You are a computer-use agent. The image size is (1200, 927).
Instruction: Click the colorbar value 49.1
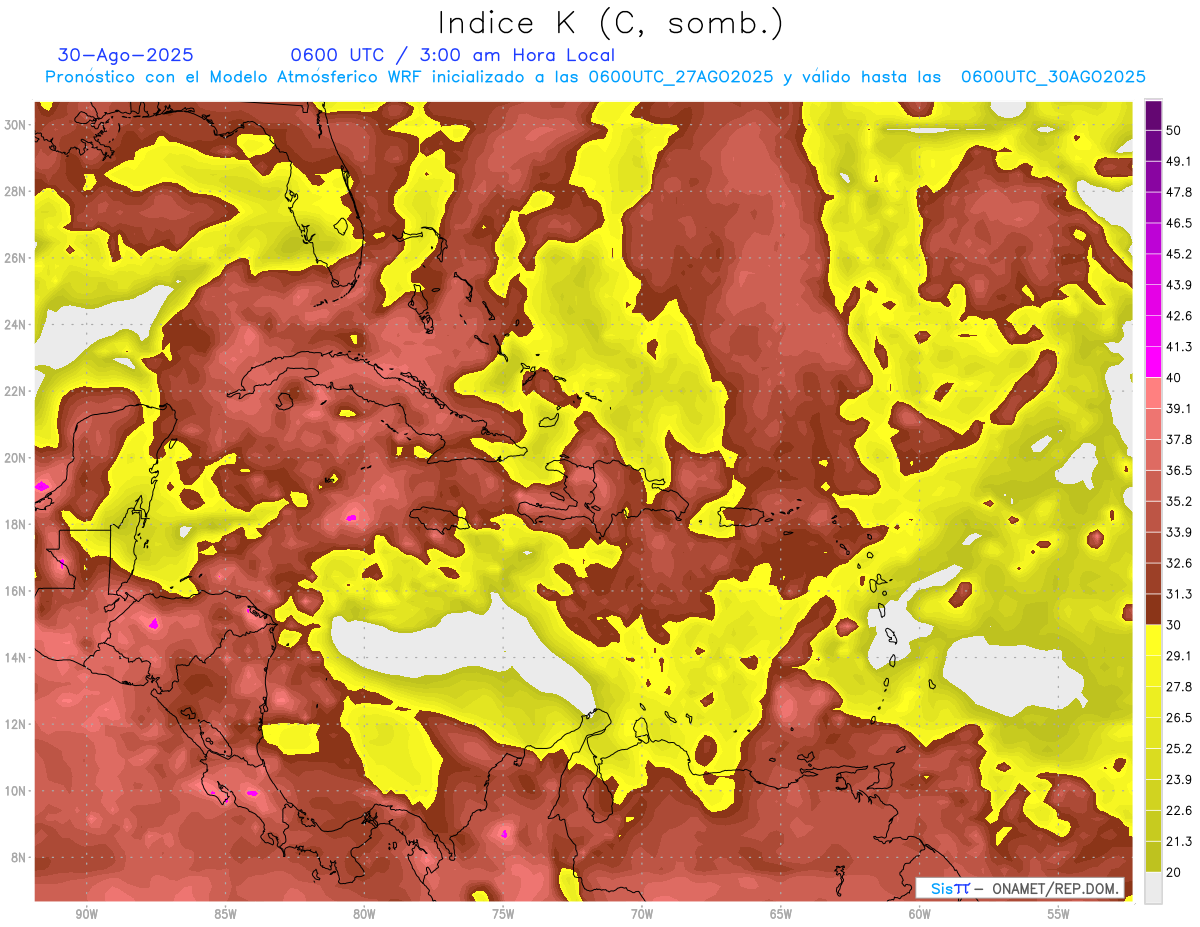[x=1179, y=161]
